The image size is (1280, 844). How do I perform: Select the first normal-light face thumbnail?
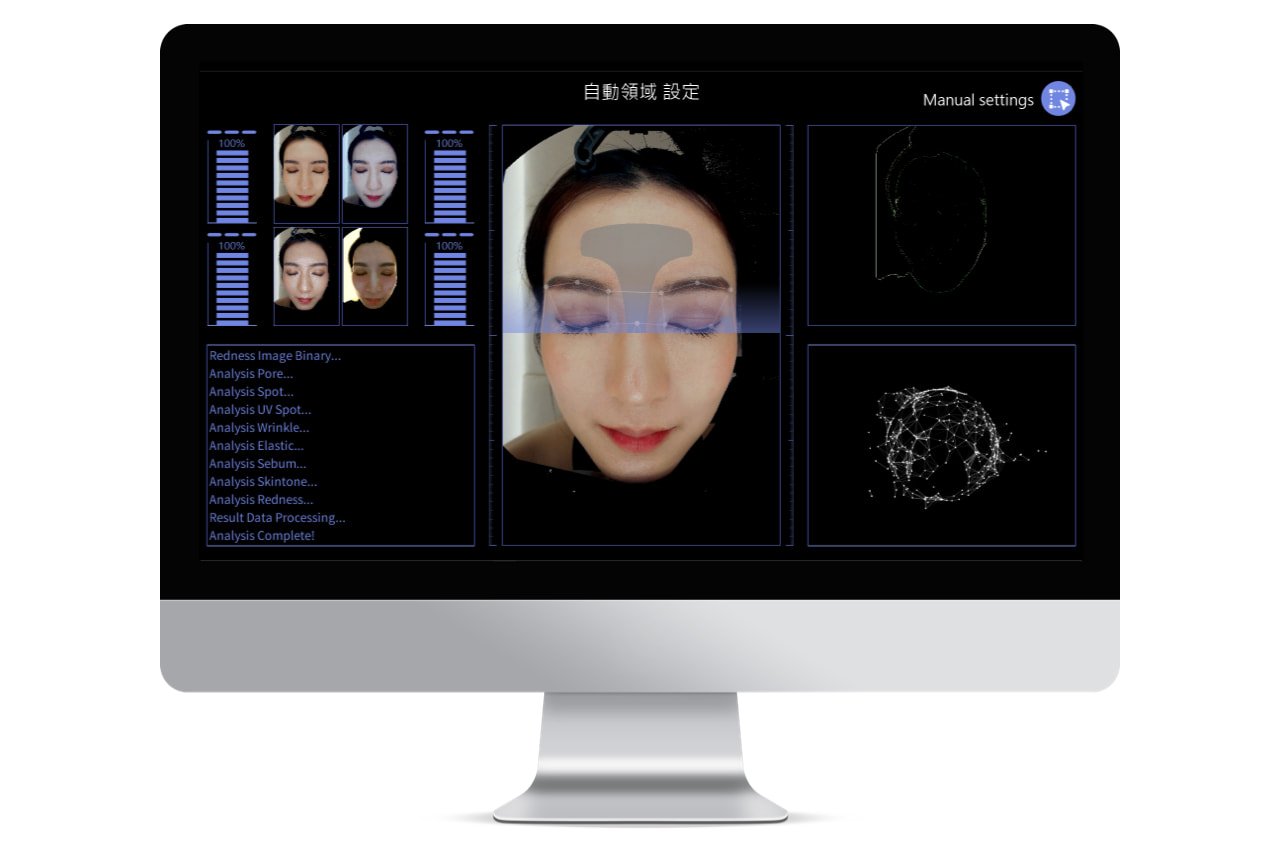(306, 174)
